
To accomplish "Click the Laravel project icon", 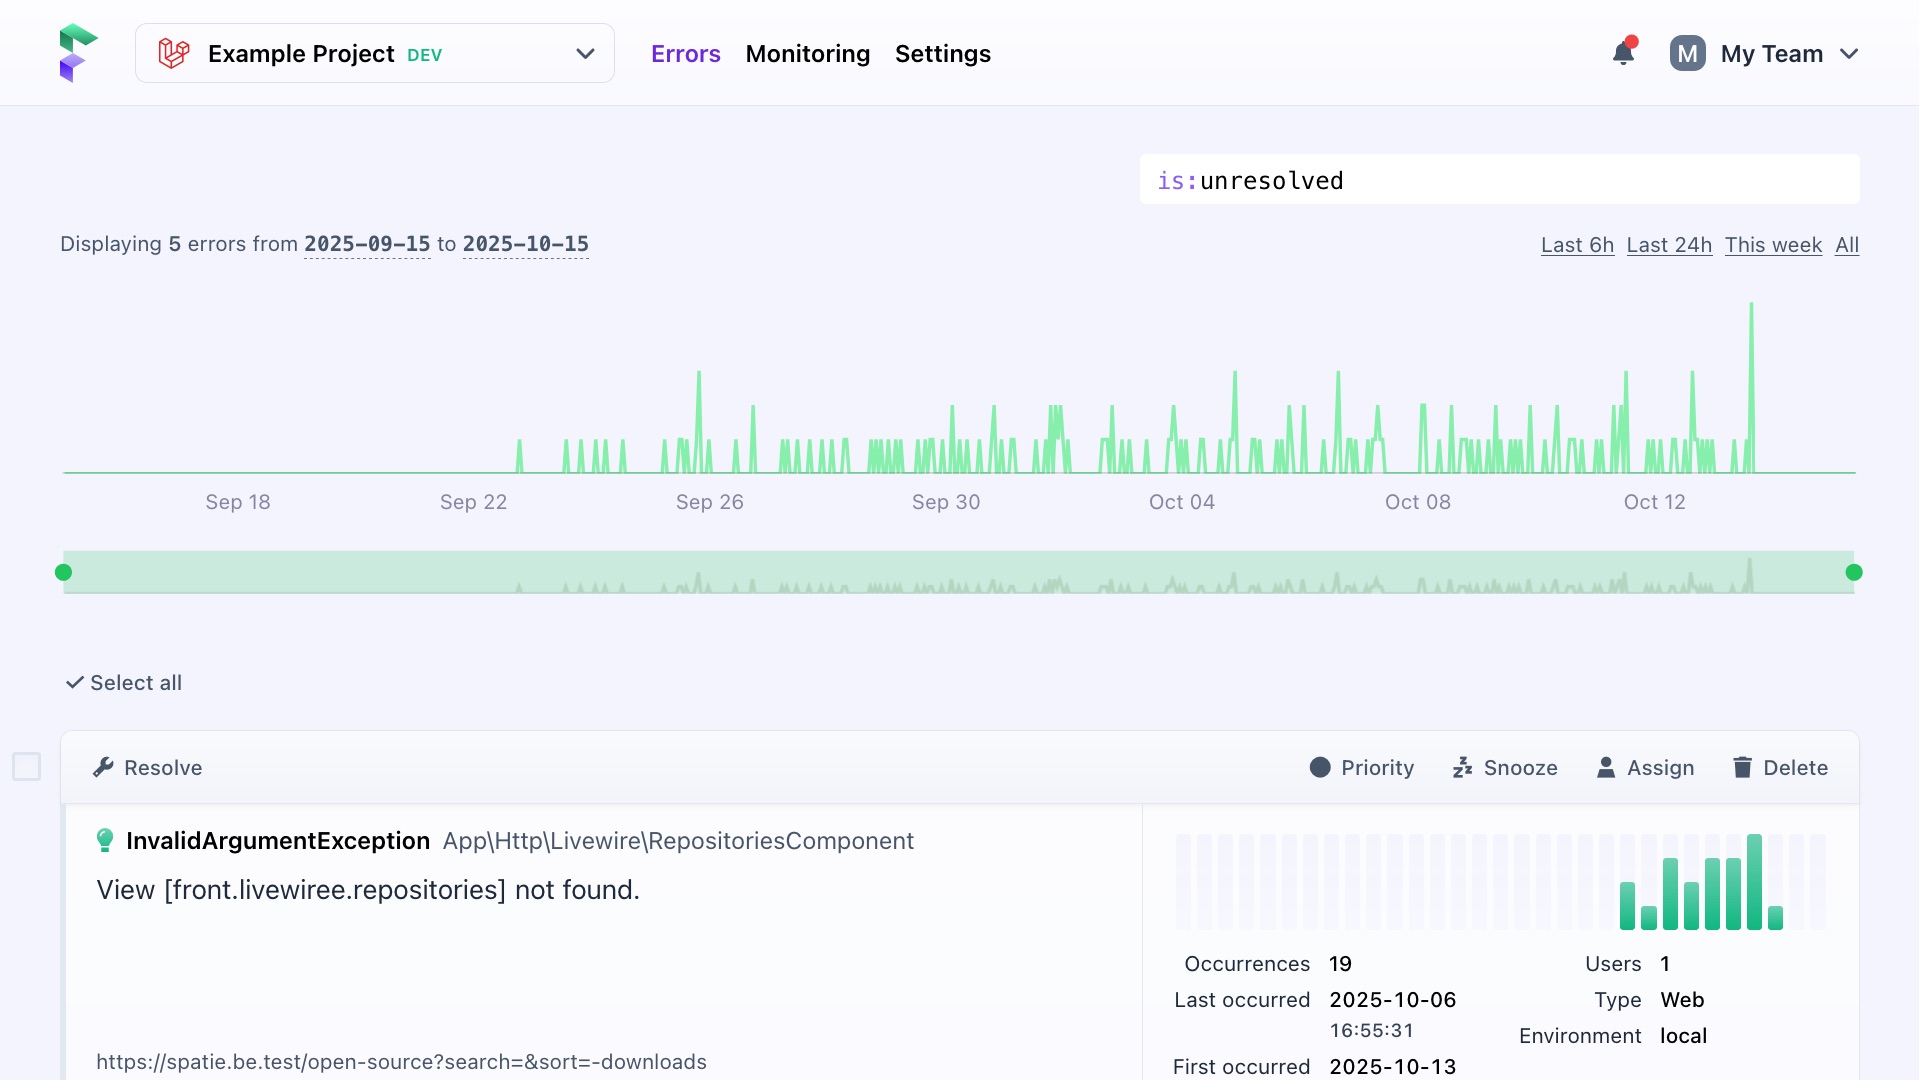I will click(174, 53).
